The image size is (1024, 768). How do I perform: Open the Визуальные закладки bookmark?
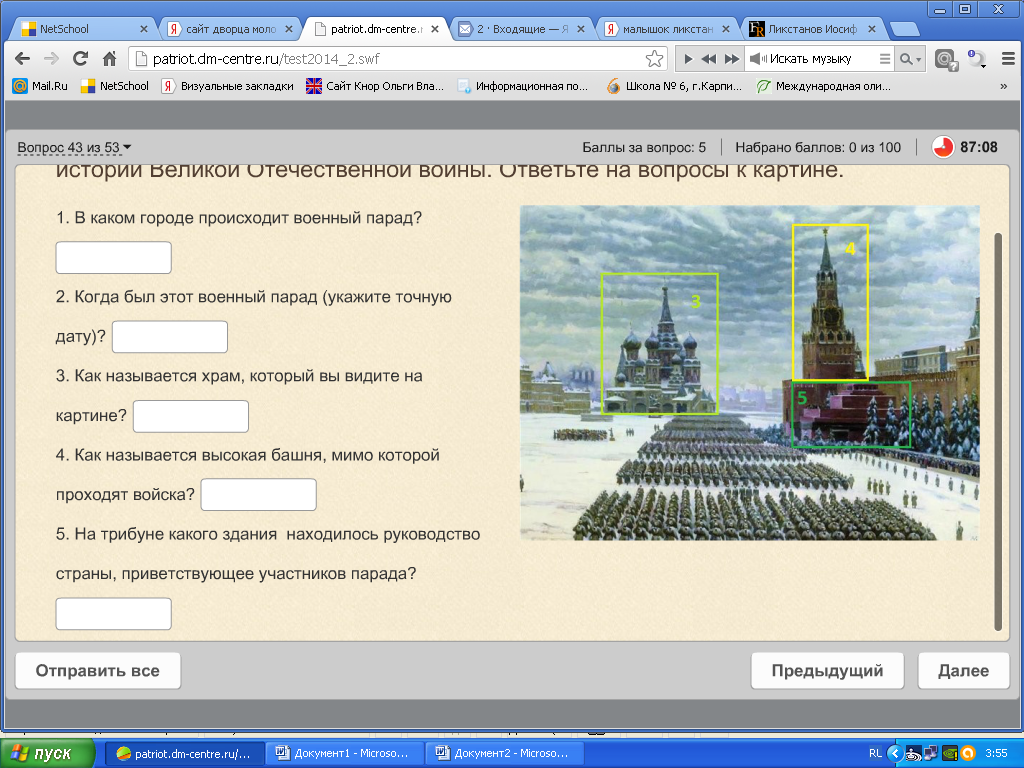click(227, 86)
